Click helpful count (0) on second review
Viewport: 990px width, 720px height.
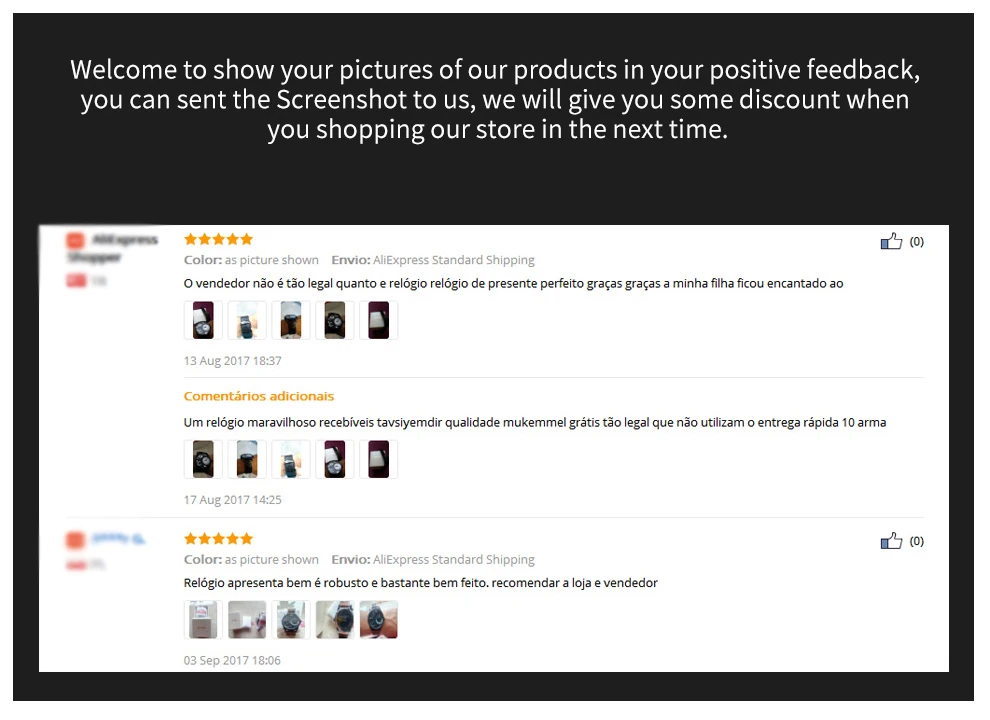(x=917, y=541)
